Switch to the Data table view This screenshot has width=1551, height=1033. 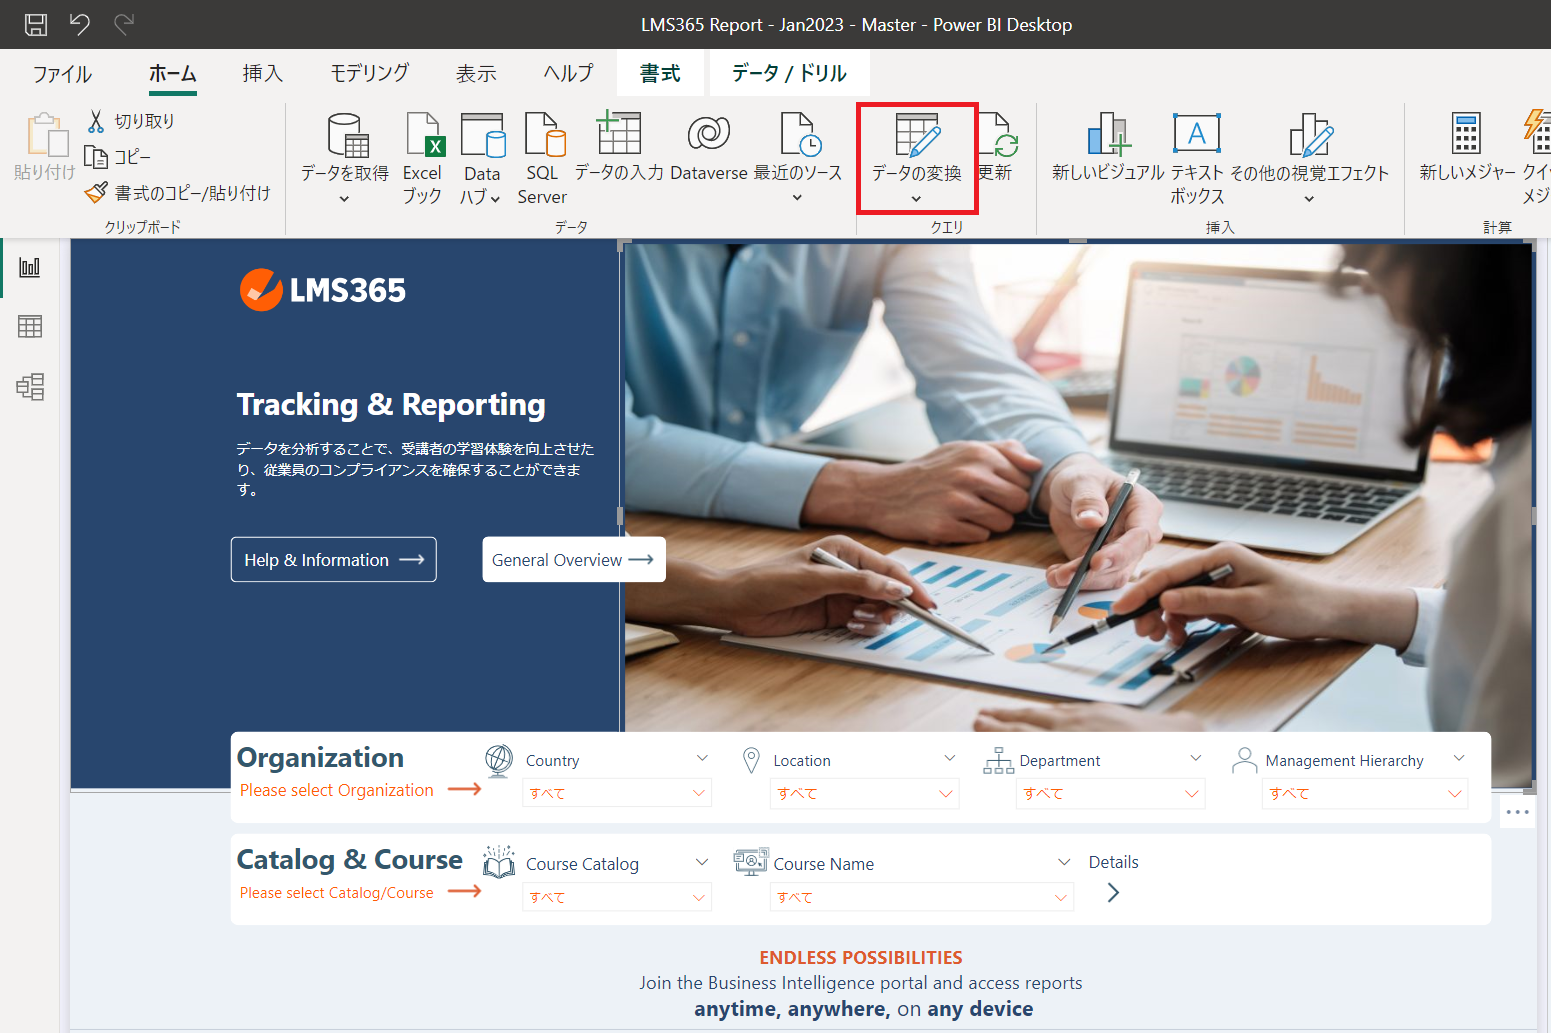(30, 326)
